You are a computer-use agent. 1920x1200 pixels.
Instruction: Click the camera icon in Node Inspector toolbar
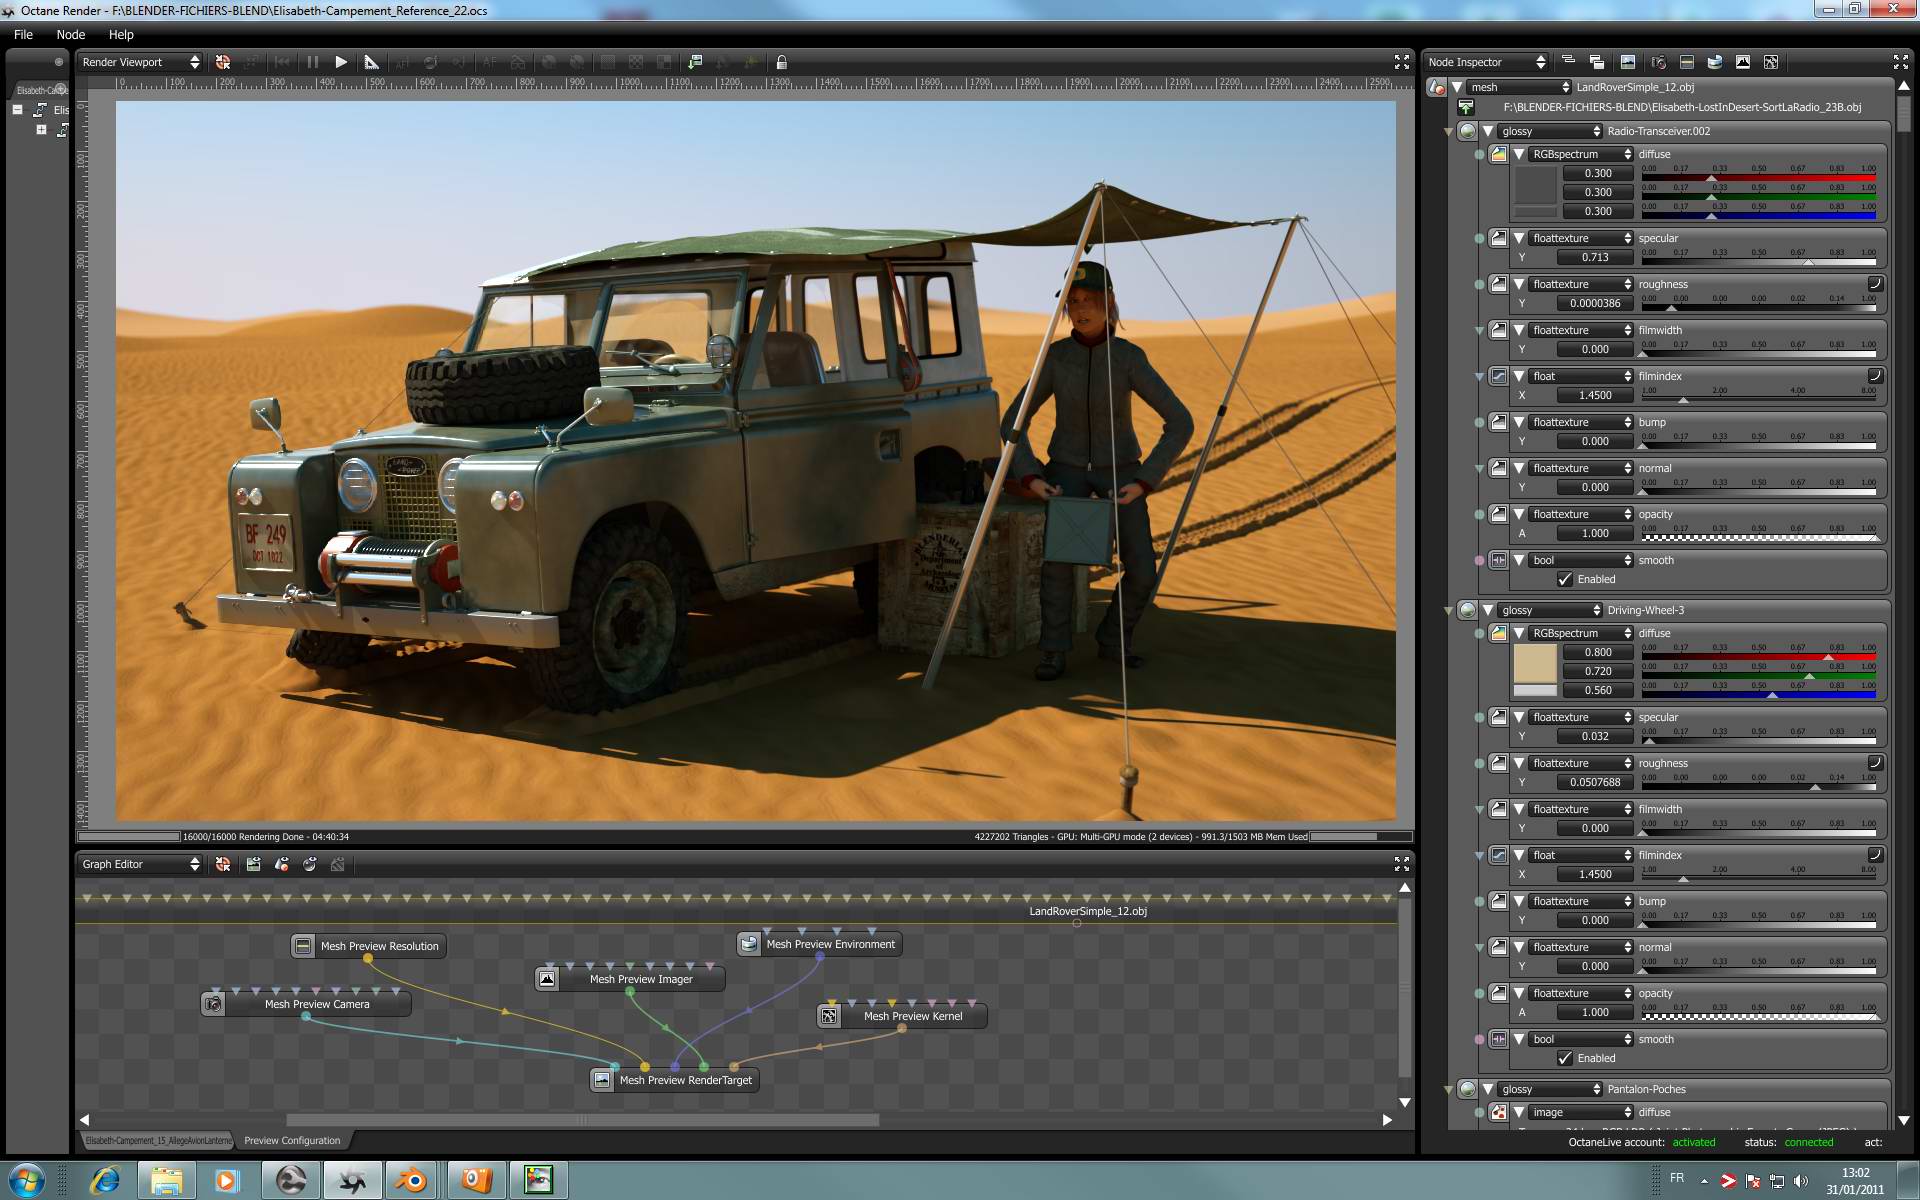(x=1658, y=62)
